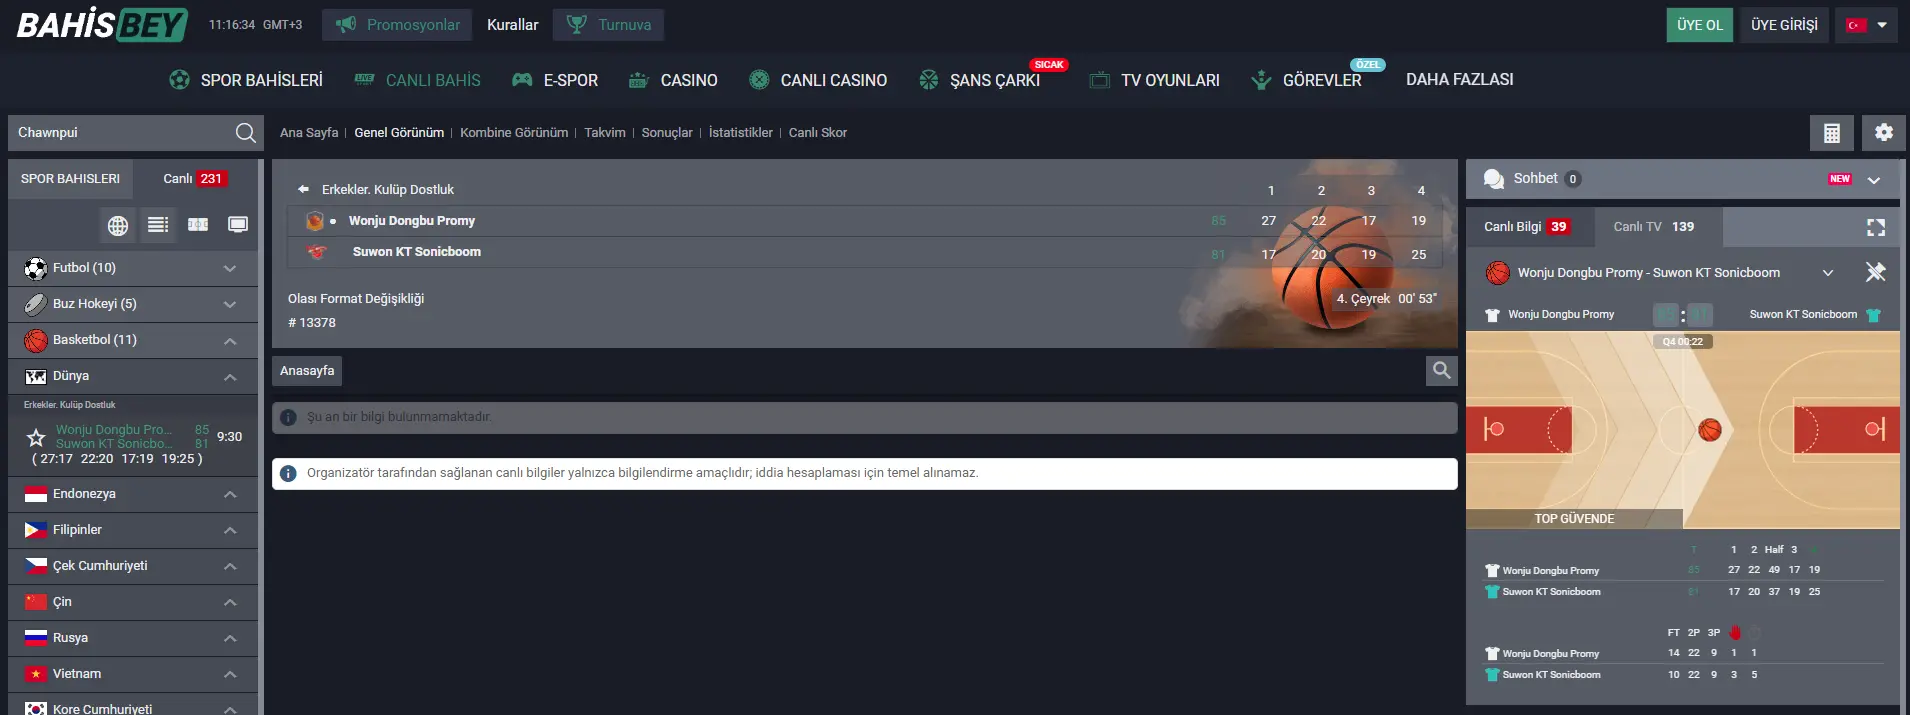Open the Turkish flag language dropdown
The width and height of the screenshot is (1910, 715).
tap(1866, 25)
